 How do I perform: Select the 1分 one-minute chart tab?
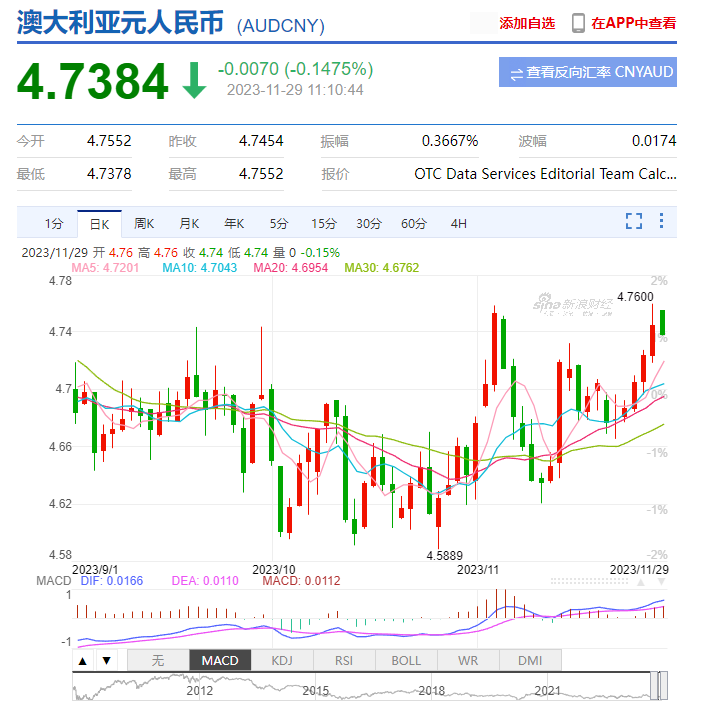click(53, 224)
